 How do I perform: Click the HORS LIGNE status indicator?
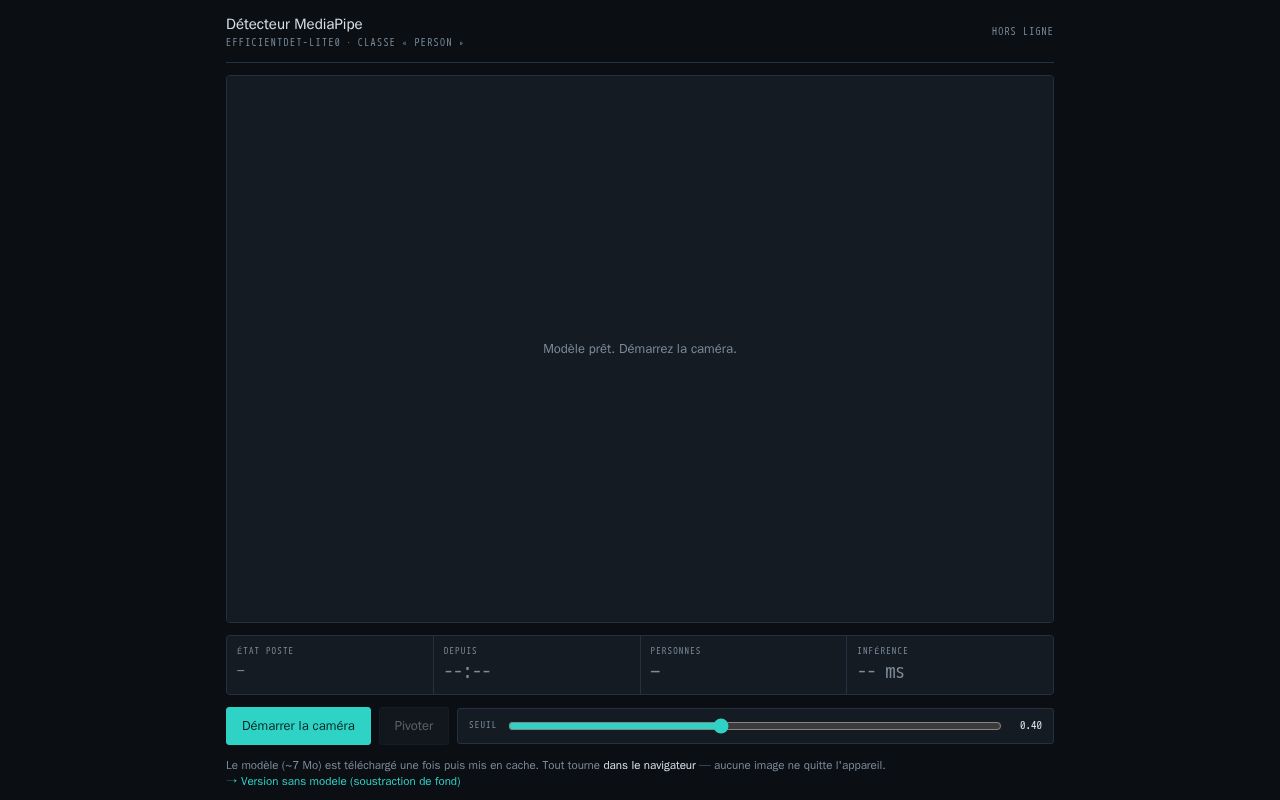tap(1022, 32)
